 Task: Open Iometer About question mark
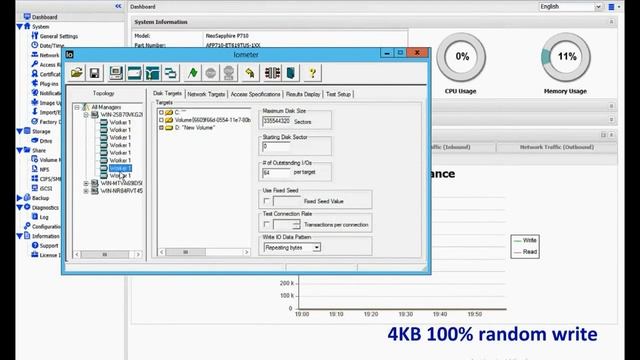click(312, 73)
